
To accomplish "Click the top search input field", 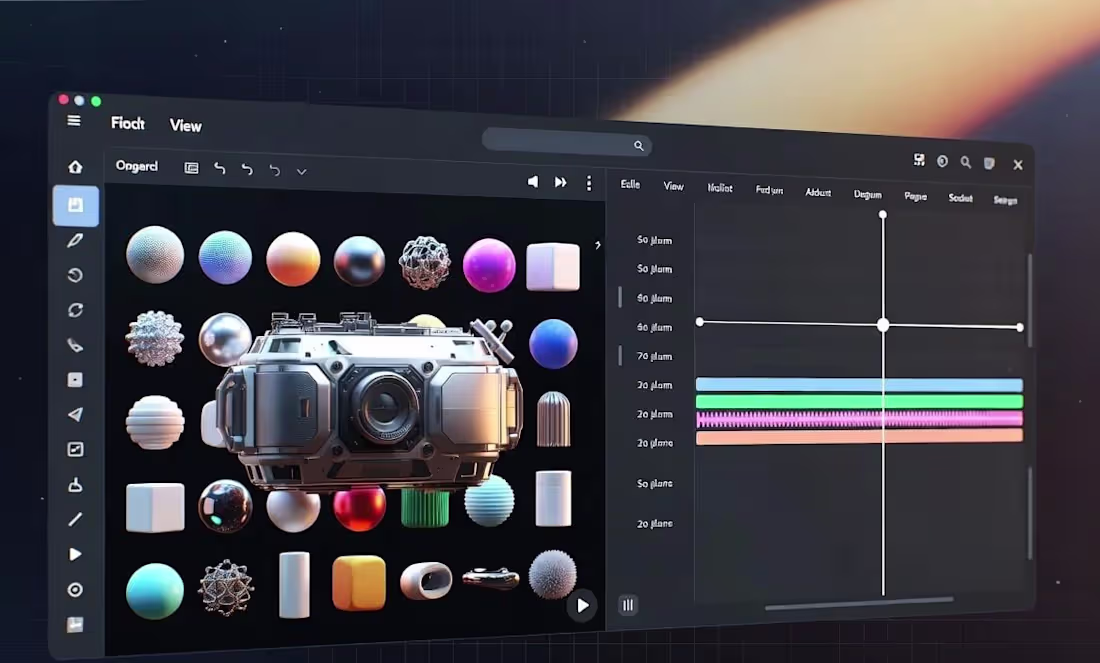I will point(566,142).
